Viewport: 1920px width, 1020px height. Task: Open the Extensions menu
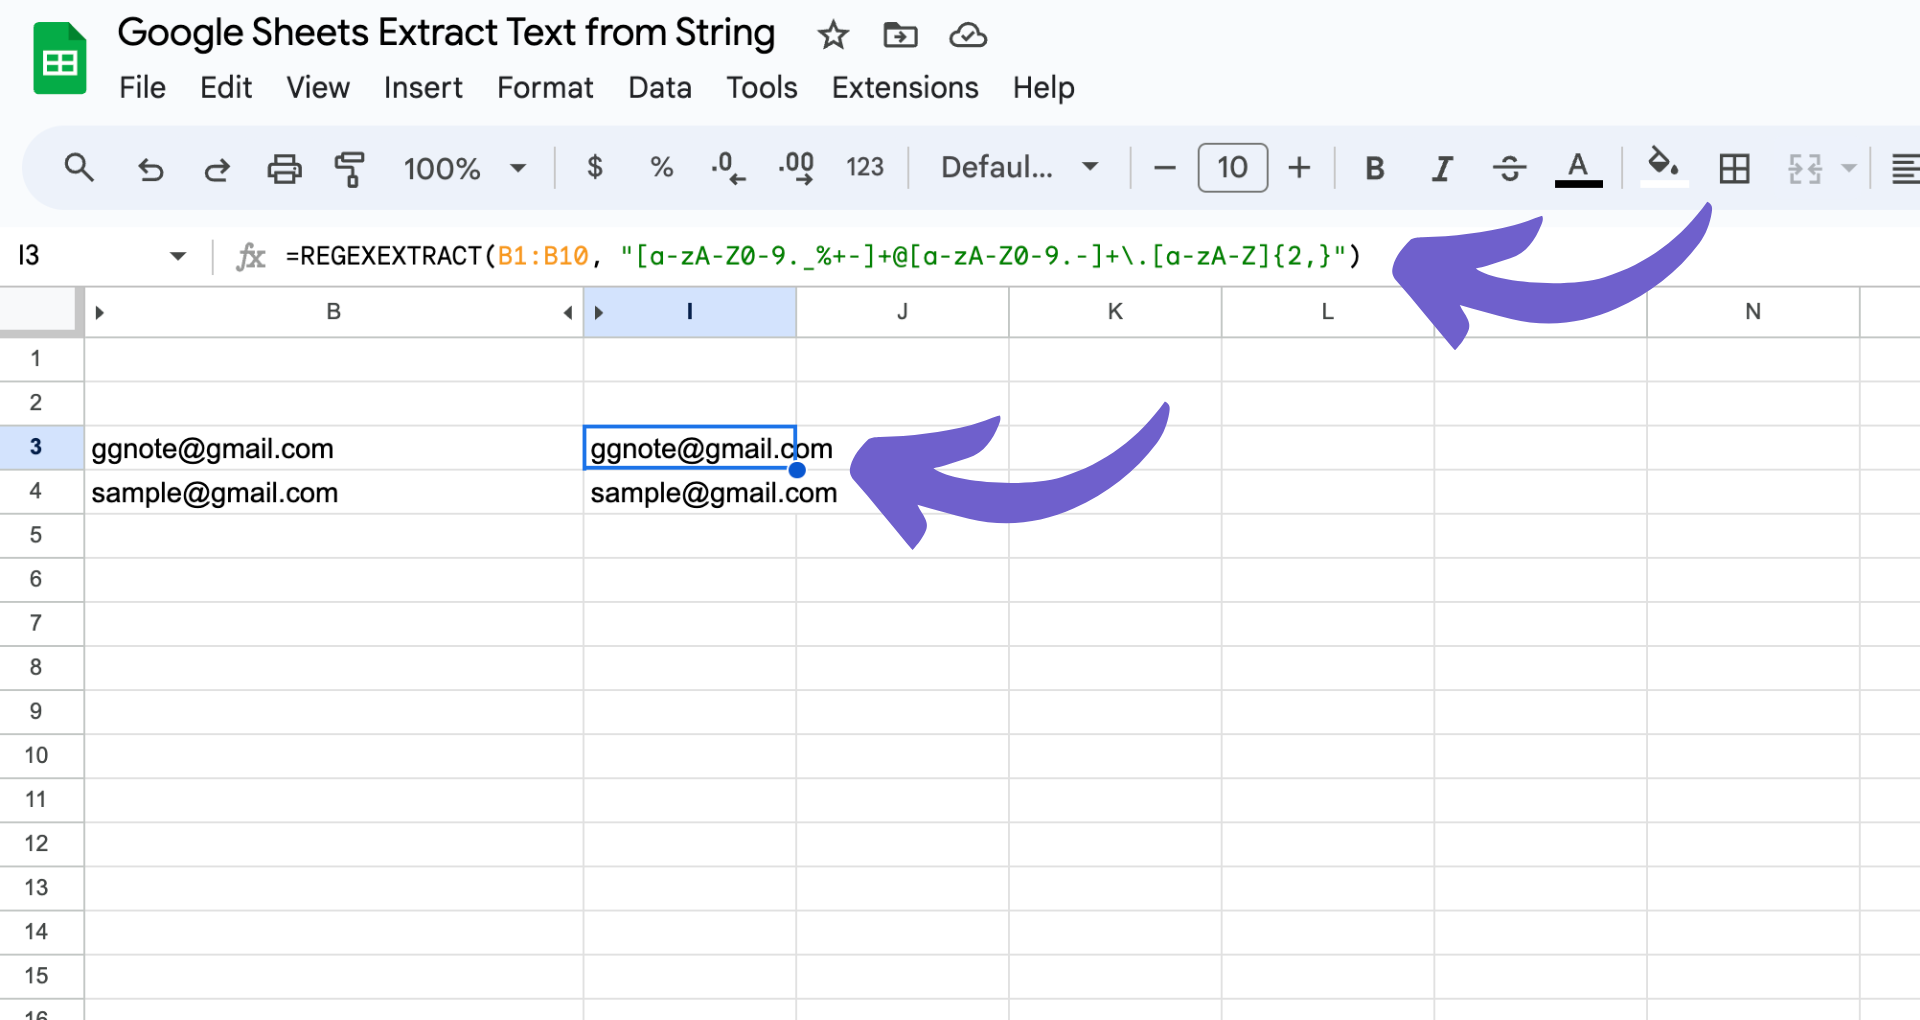pyautogui.click(x=905, y=88)
